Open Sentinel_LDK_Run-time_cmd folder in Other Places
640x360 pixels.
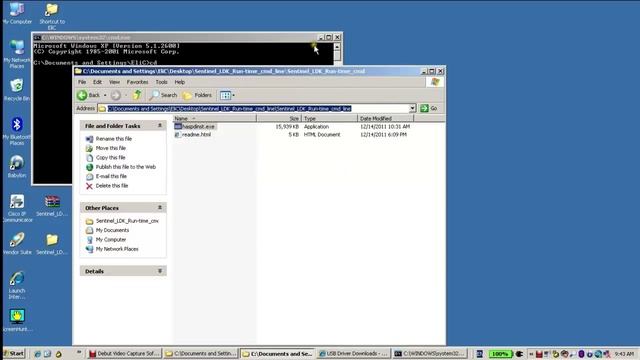[127, 221]
